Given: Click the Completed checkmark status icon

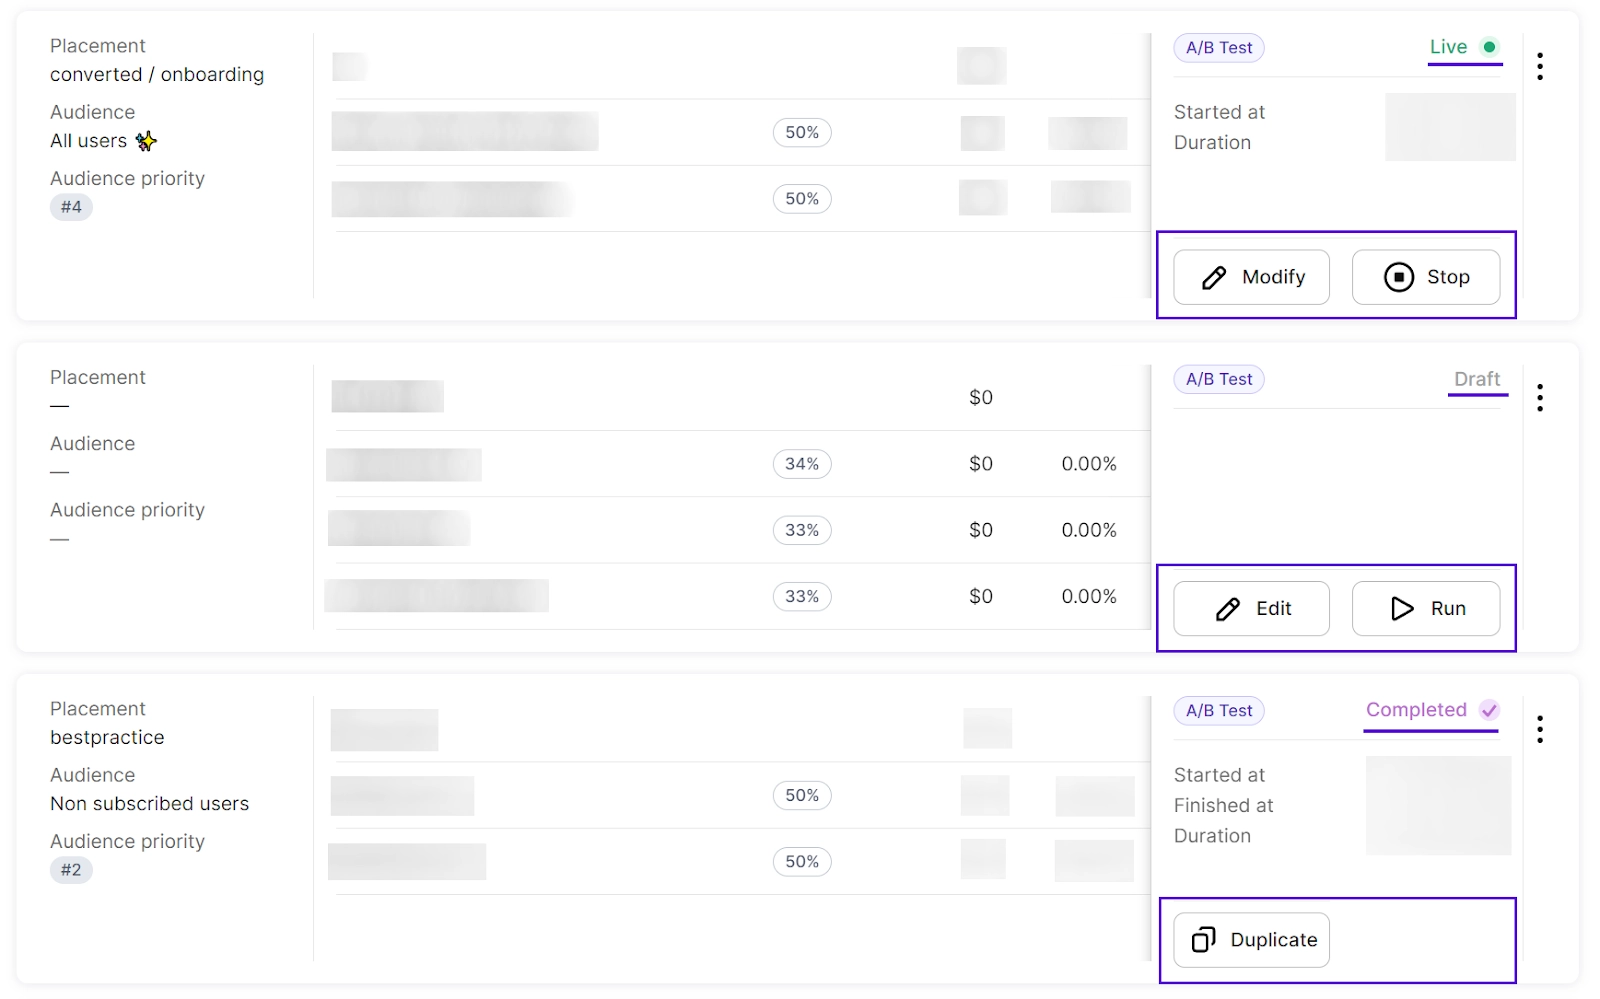Looking at the screenshot, I should (1489, 710).
